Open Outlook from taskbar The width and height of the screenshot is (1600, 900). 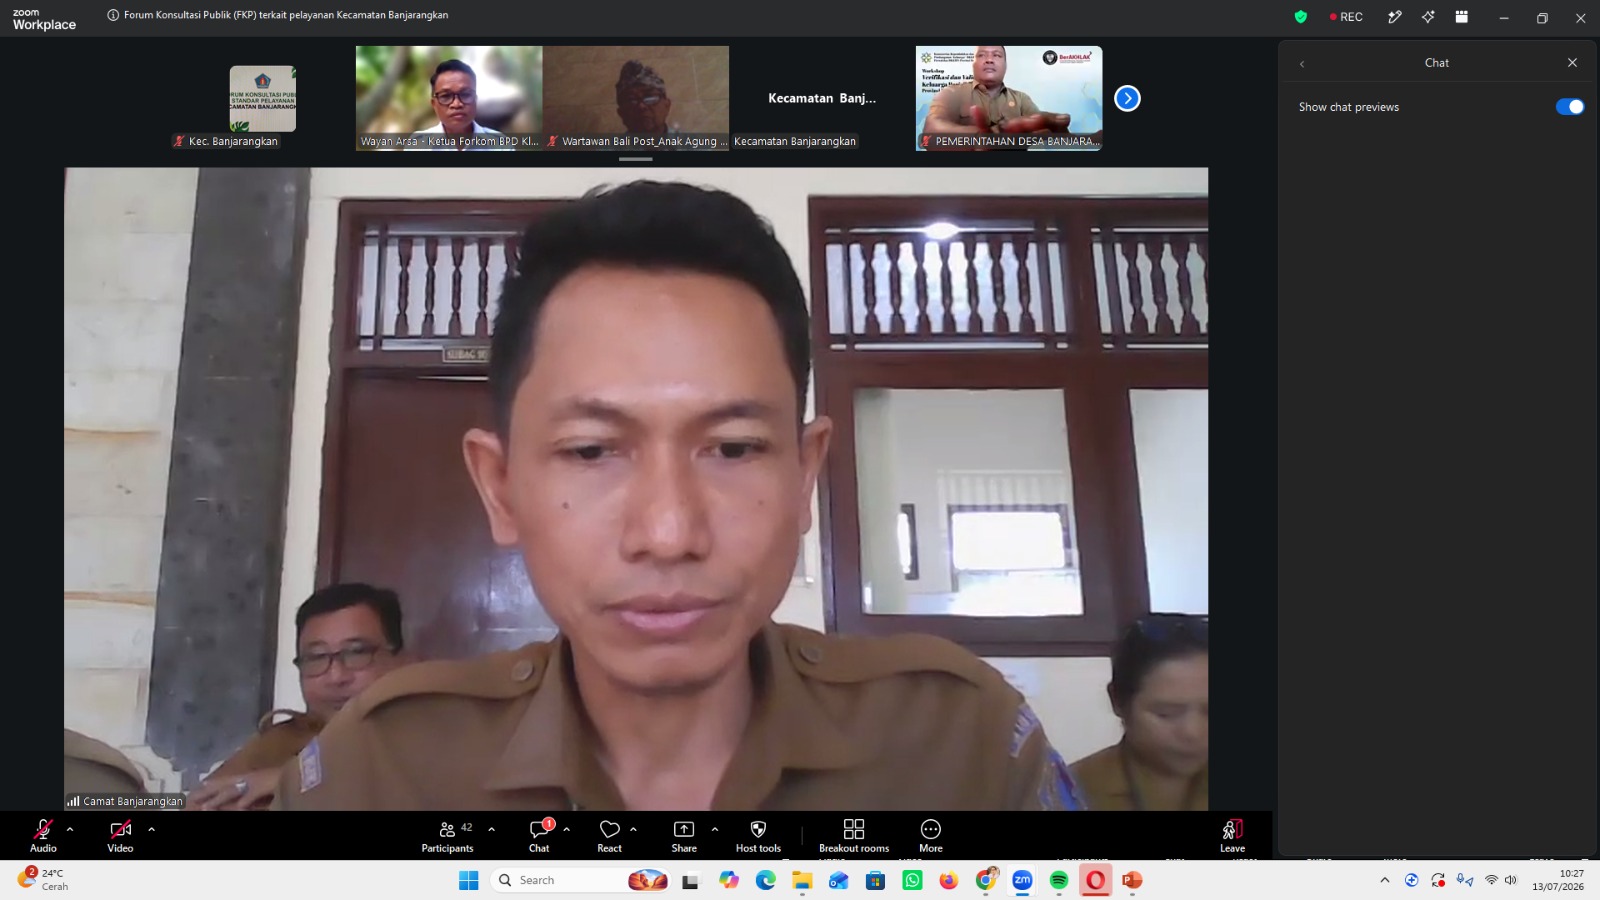[839, 880]
